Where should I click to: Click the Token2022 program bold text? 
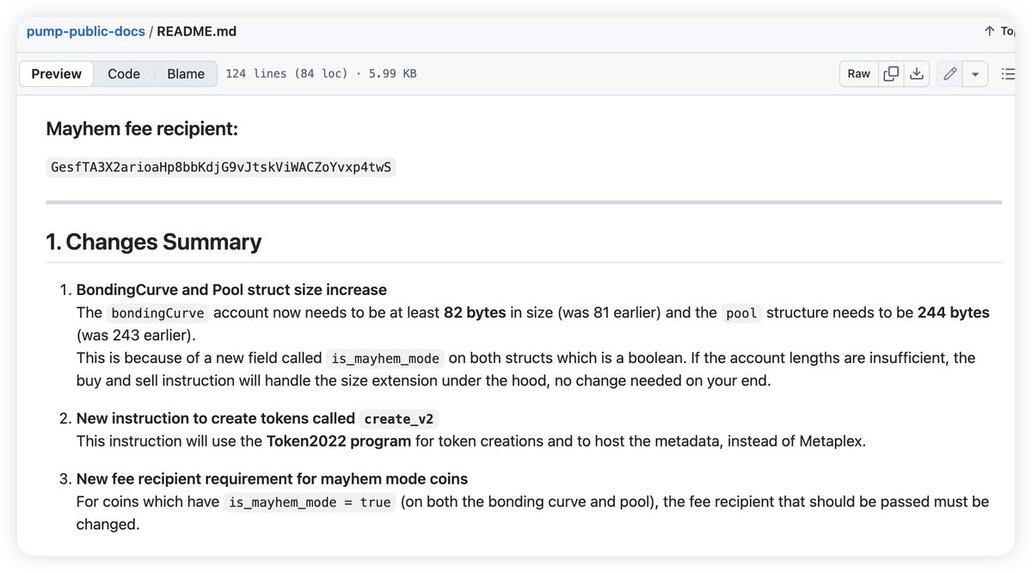[338, 441]
